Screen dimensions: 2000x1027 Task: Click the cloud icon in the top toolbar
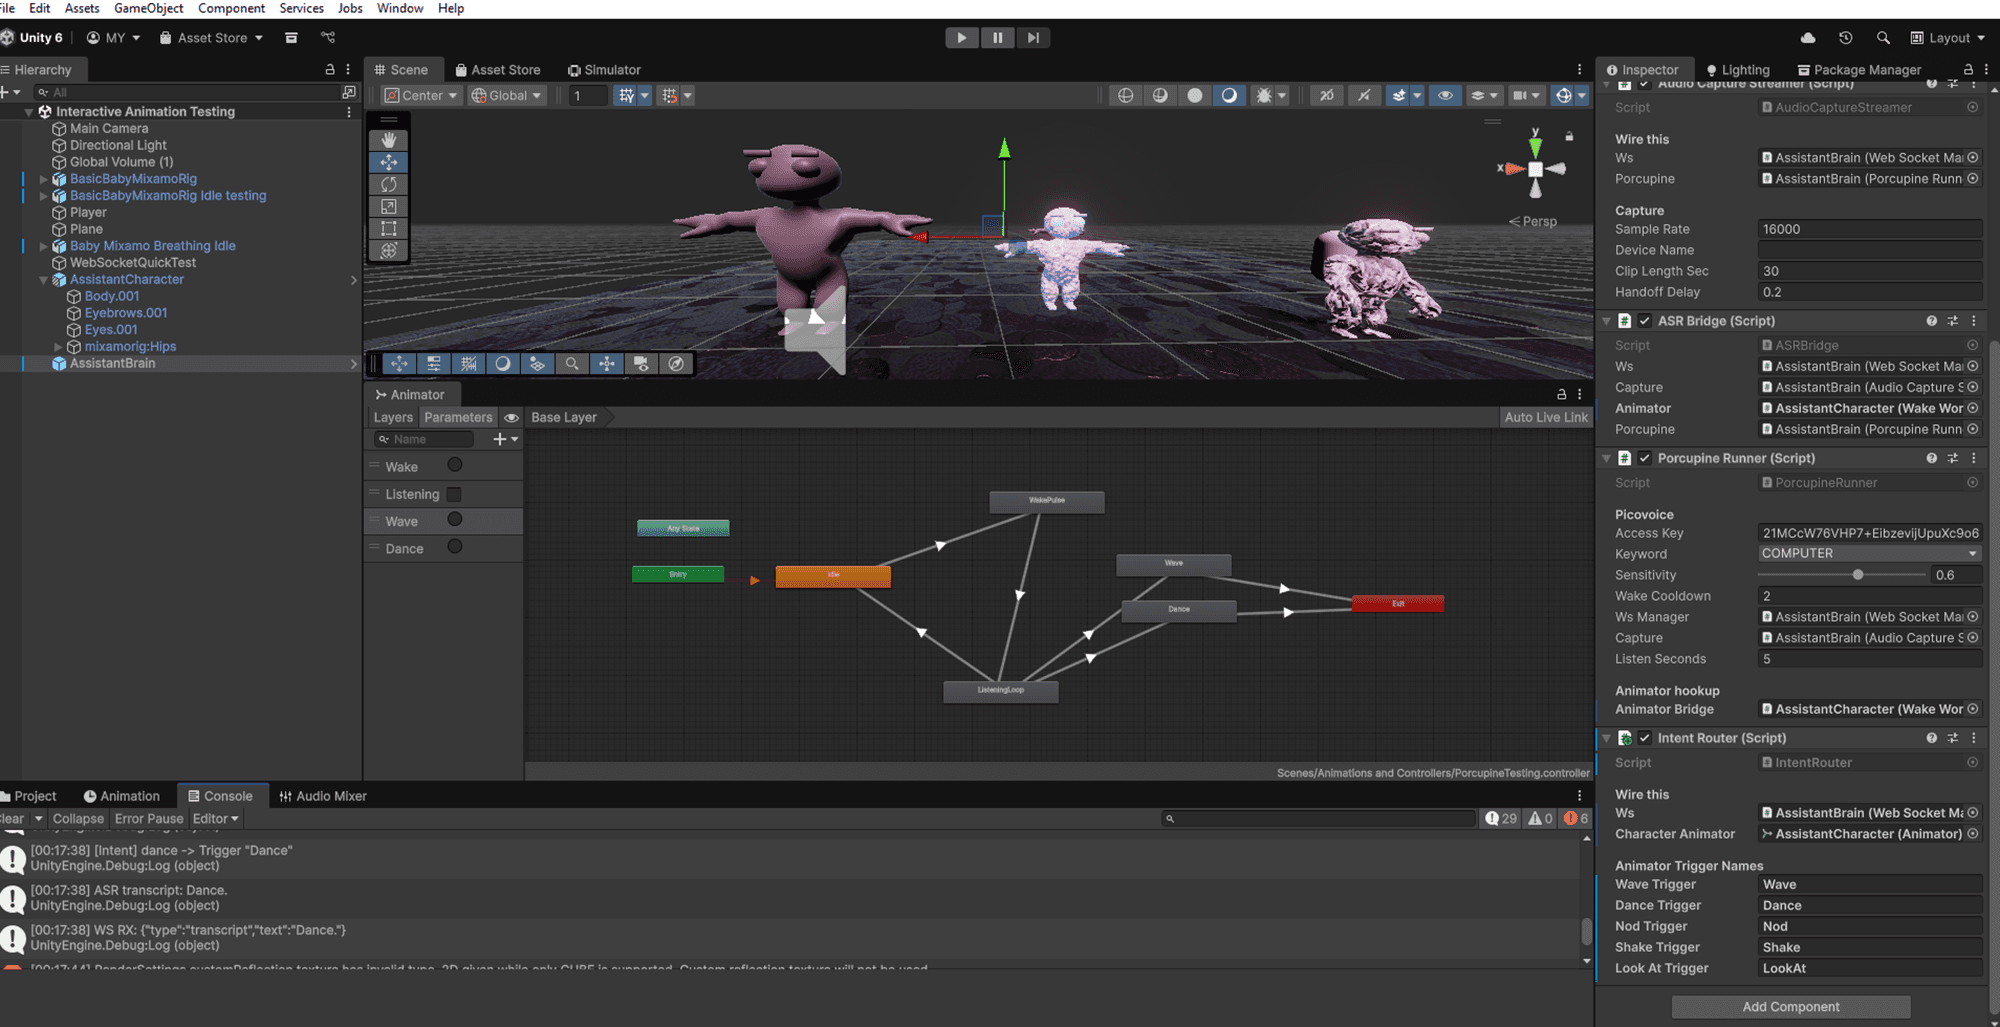pos(1808,38)
